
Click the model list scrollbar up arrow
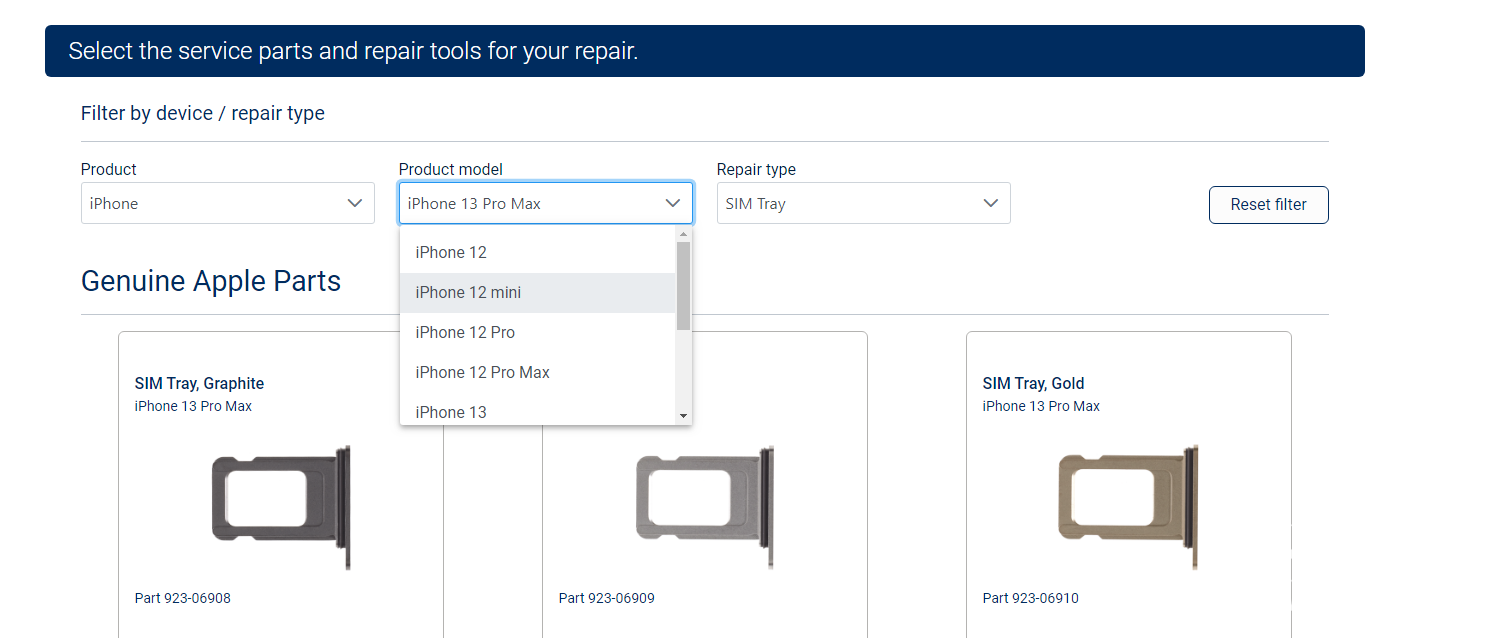[684, 235]
